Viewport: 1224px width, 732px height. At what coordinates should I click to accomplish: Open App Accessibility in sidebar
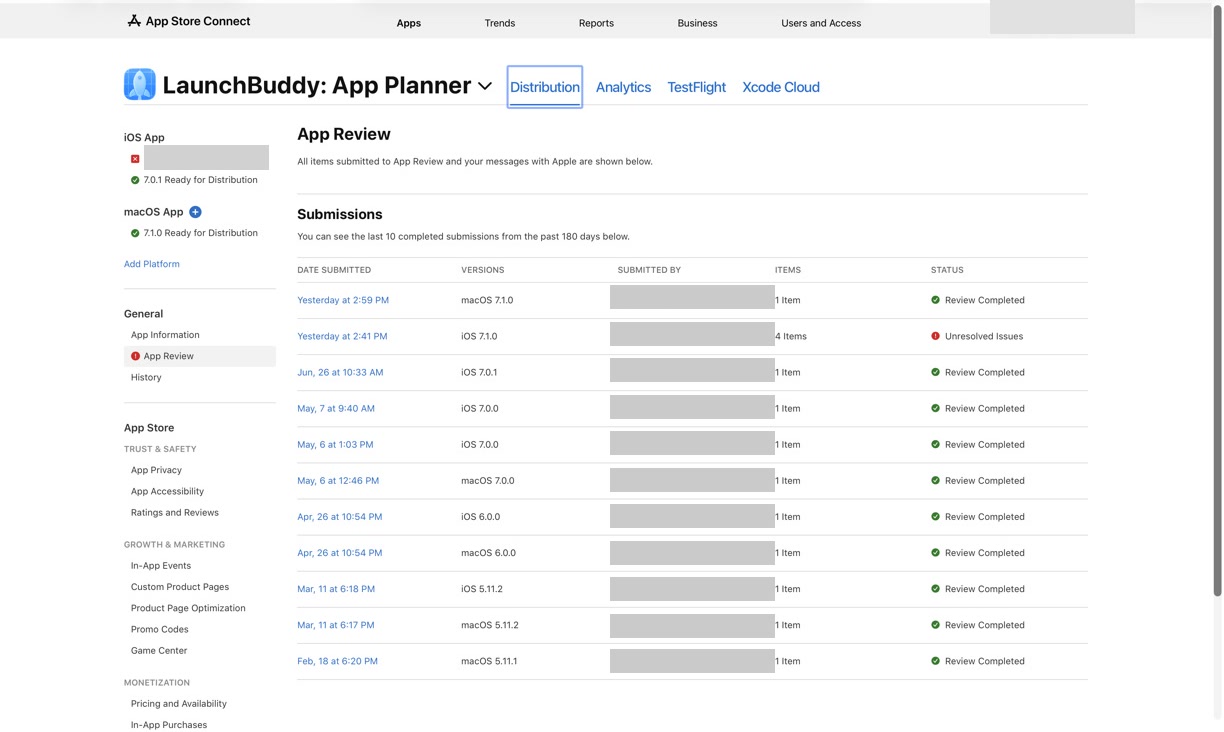coord(167,491)
